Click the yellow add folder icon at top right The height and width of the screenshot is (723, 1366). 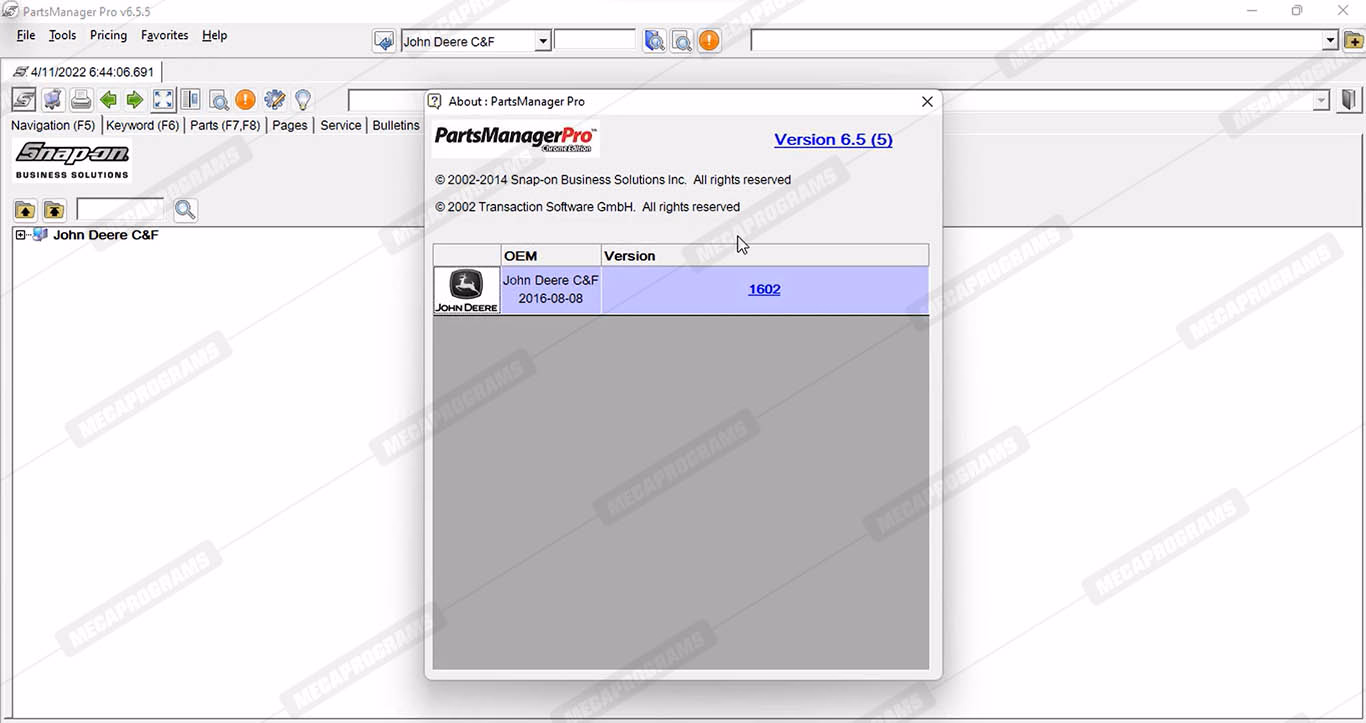1353,41
